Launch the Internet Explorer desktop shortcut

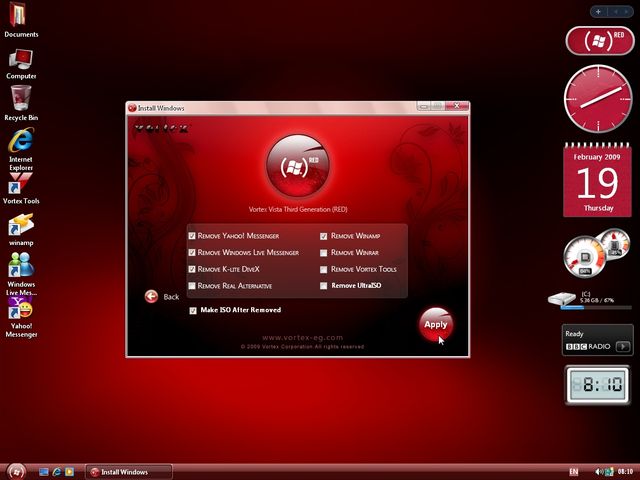(20, 149)
